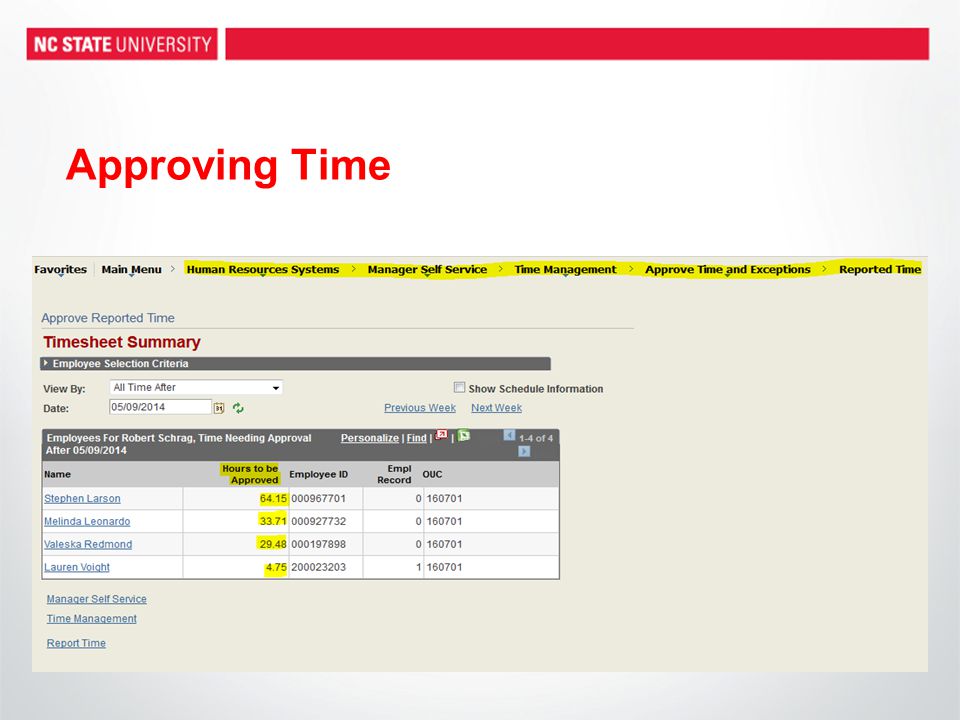Image resolution: width=960 pixels, height=720 pixels.
Task: Select Approve Time and Exceptions in the breadcrumb
Action: pos(727,269)
